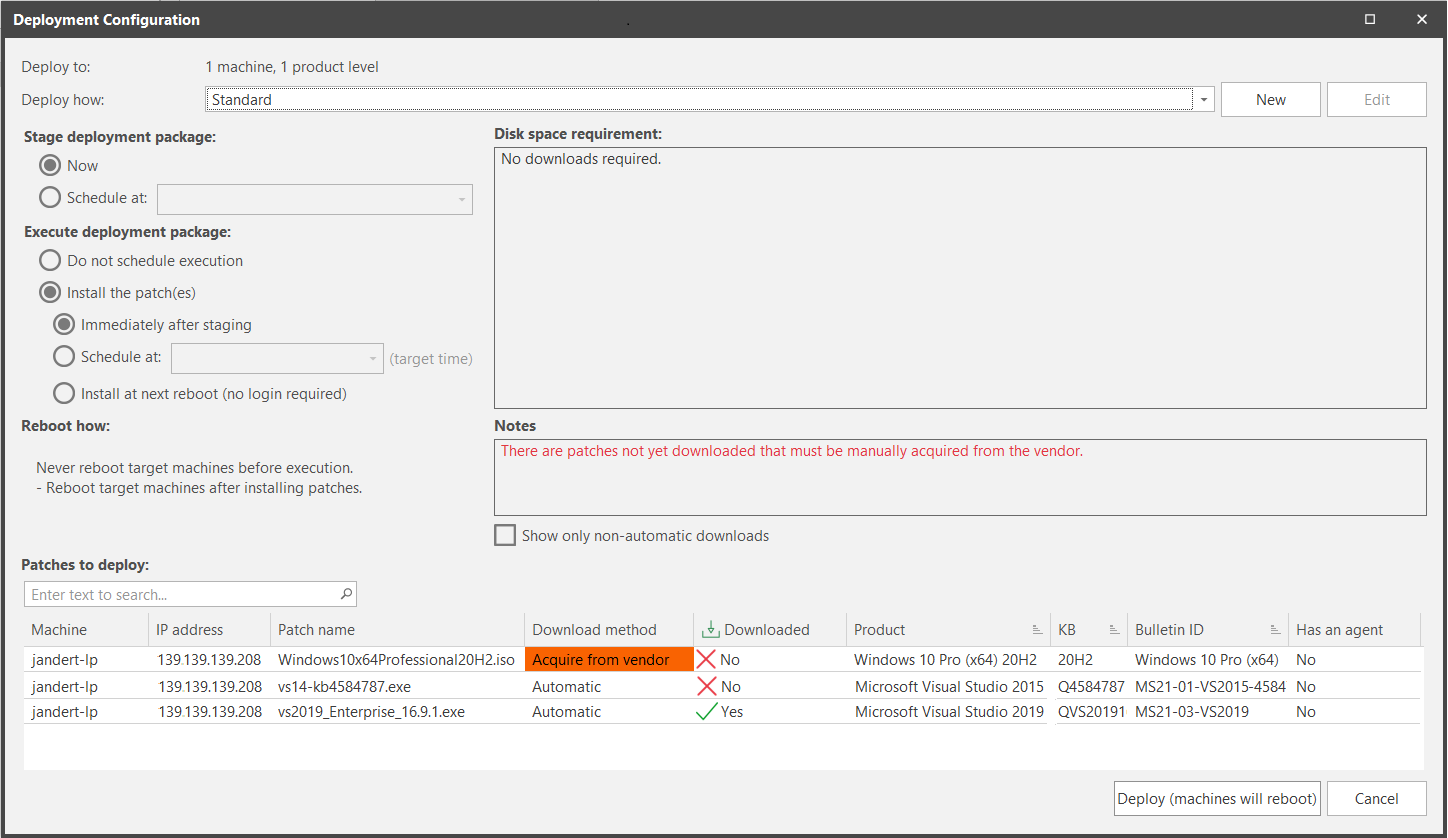
Task: Close the Deployment Configuration window
Action: click(1421, 19)
